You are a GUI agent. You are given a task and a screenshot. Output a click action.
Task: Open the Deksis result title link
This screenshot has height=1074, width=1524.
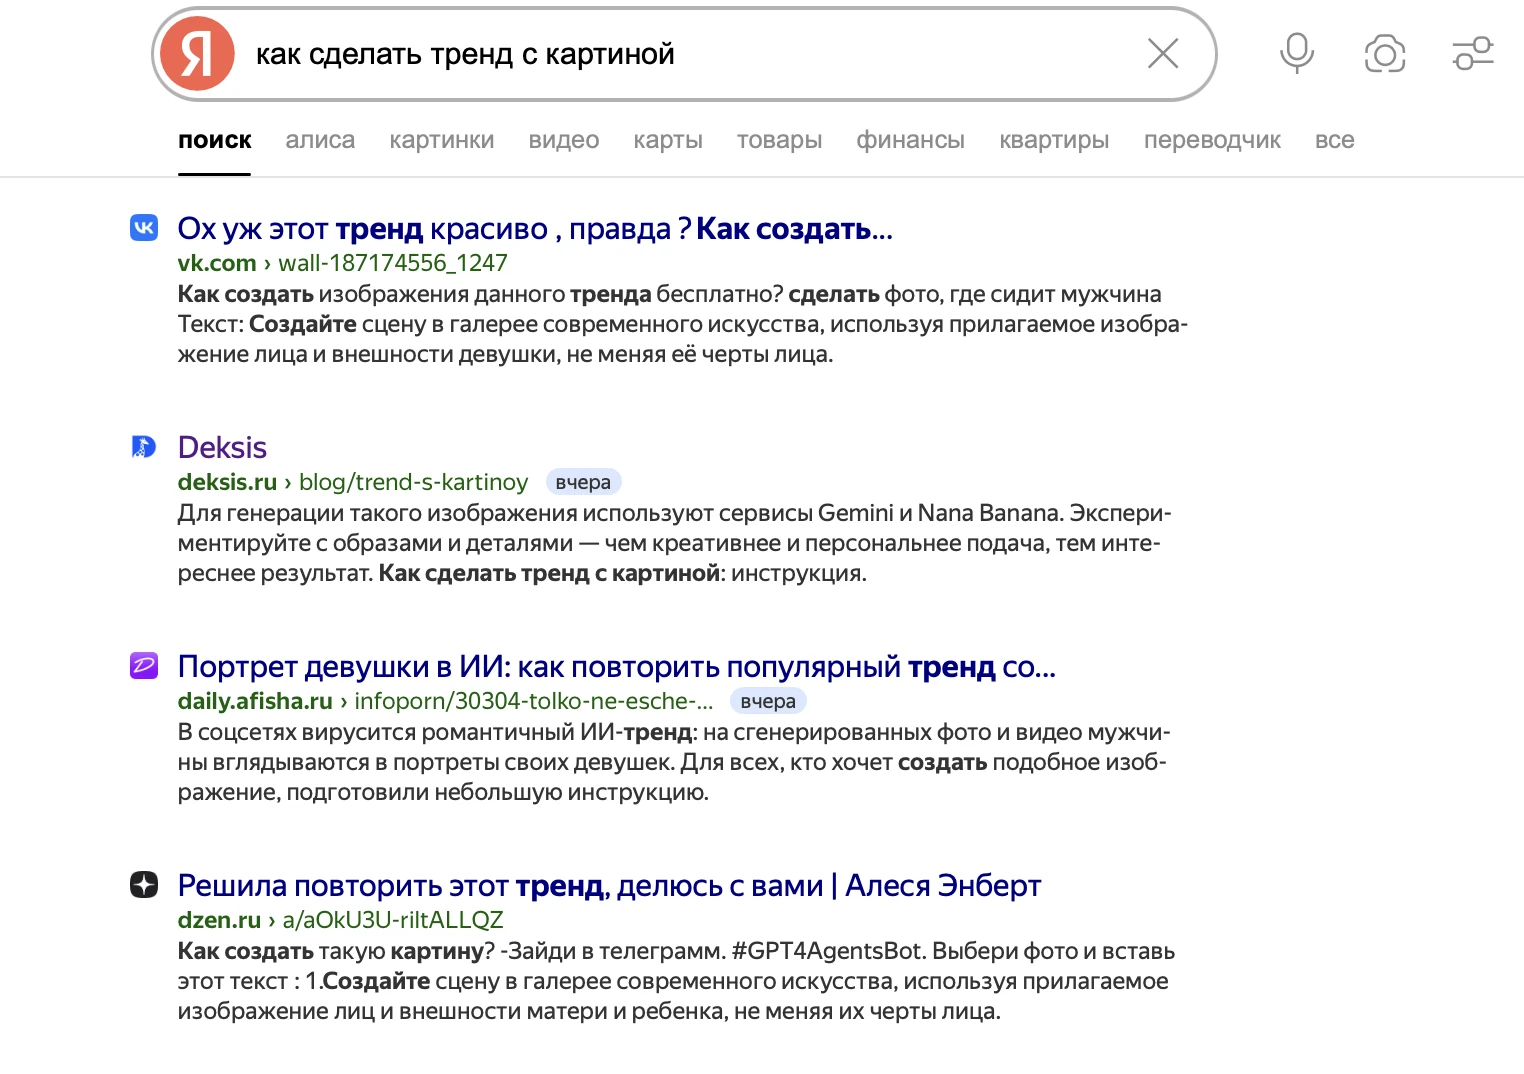222,447
